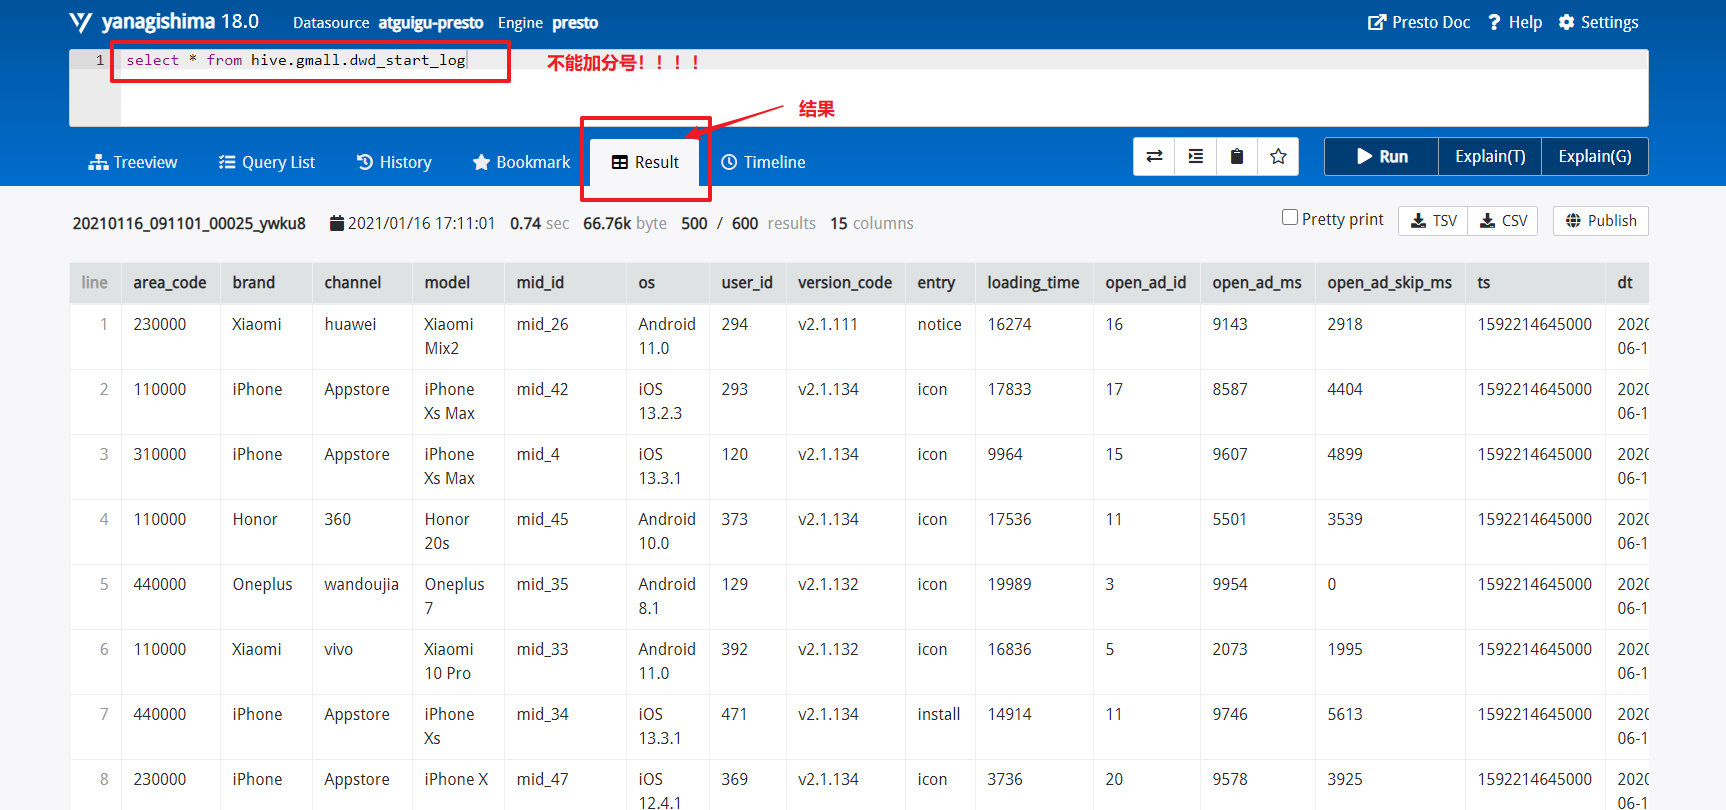Switch to the Timeline tab

tap(763, 162)
